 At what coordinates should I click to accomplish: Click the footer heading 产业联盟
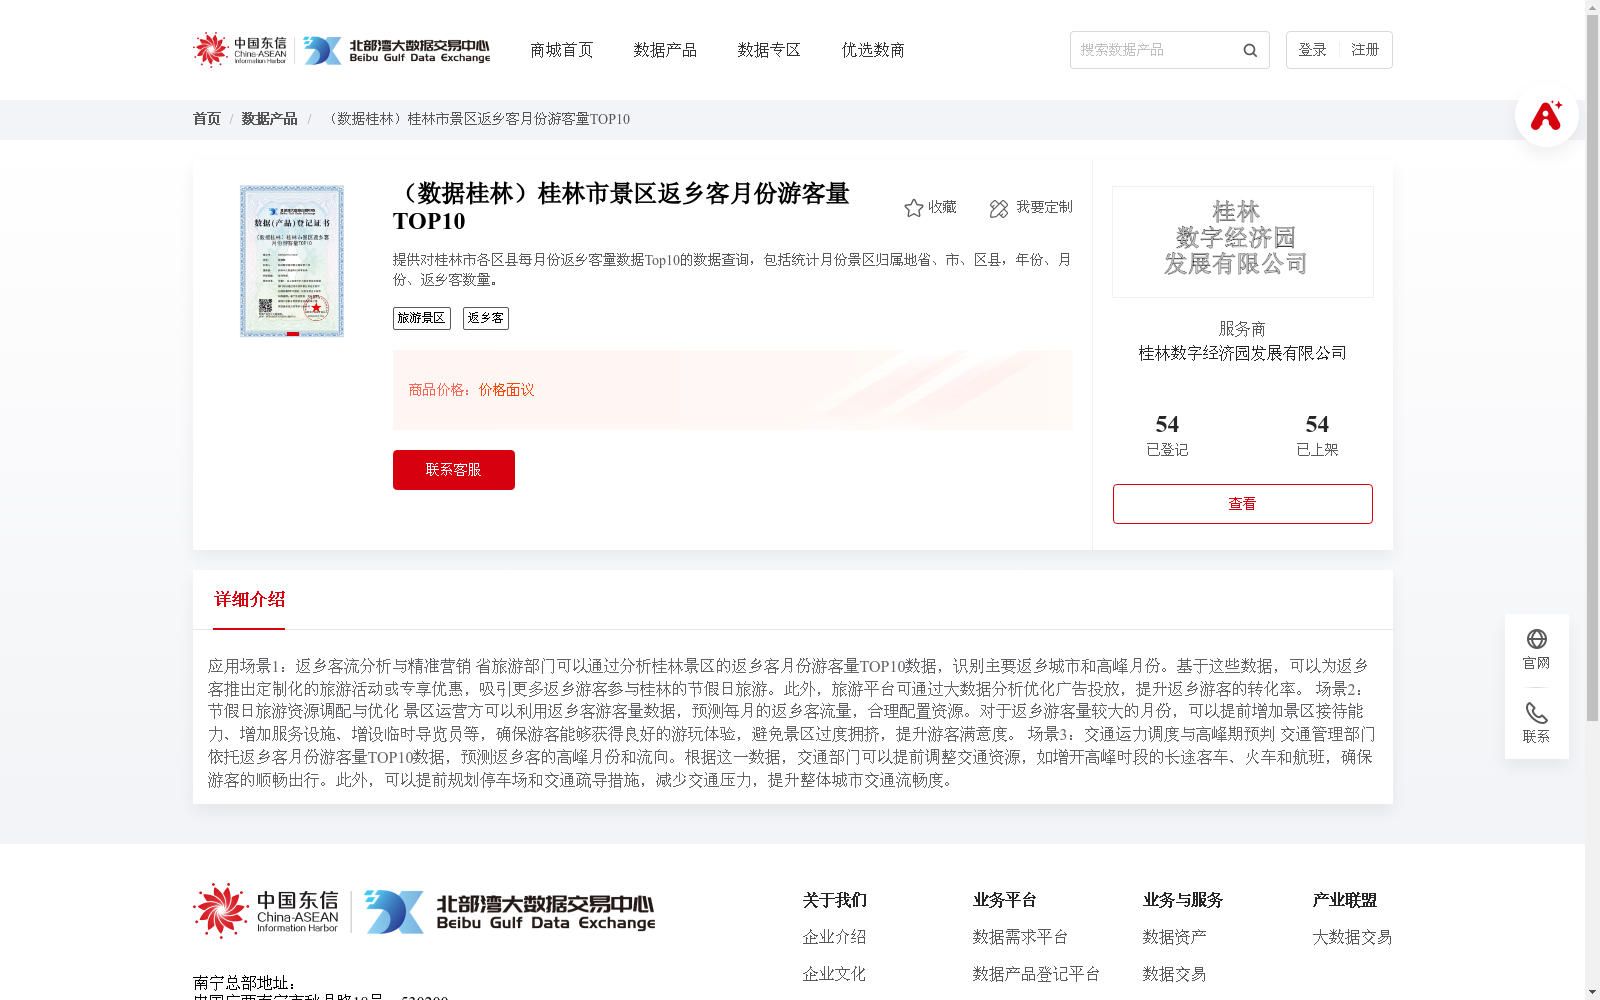click(1344, 900)
